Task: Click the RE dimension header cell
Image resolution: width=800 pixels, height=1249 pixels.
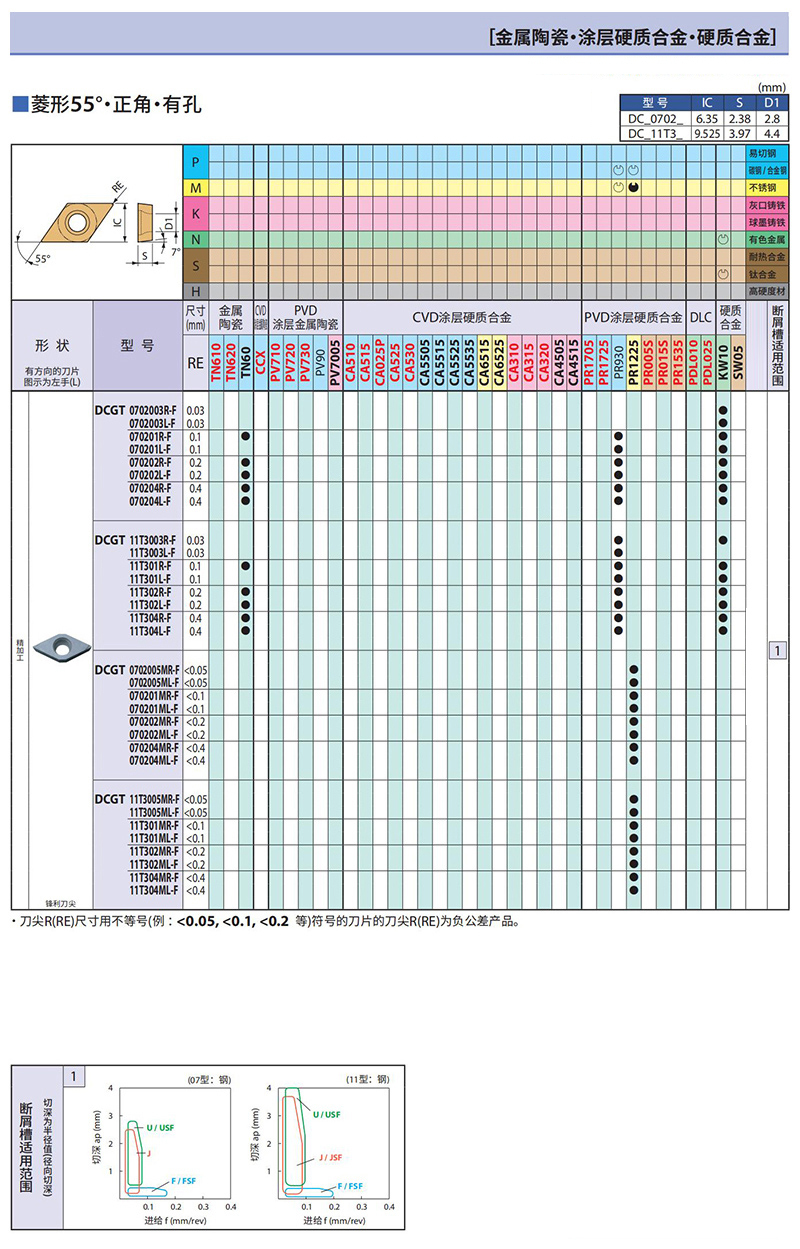Action: 196,365
